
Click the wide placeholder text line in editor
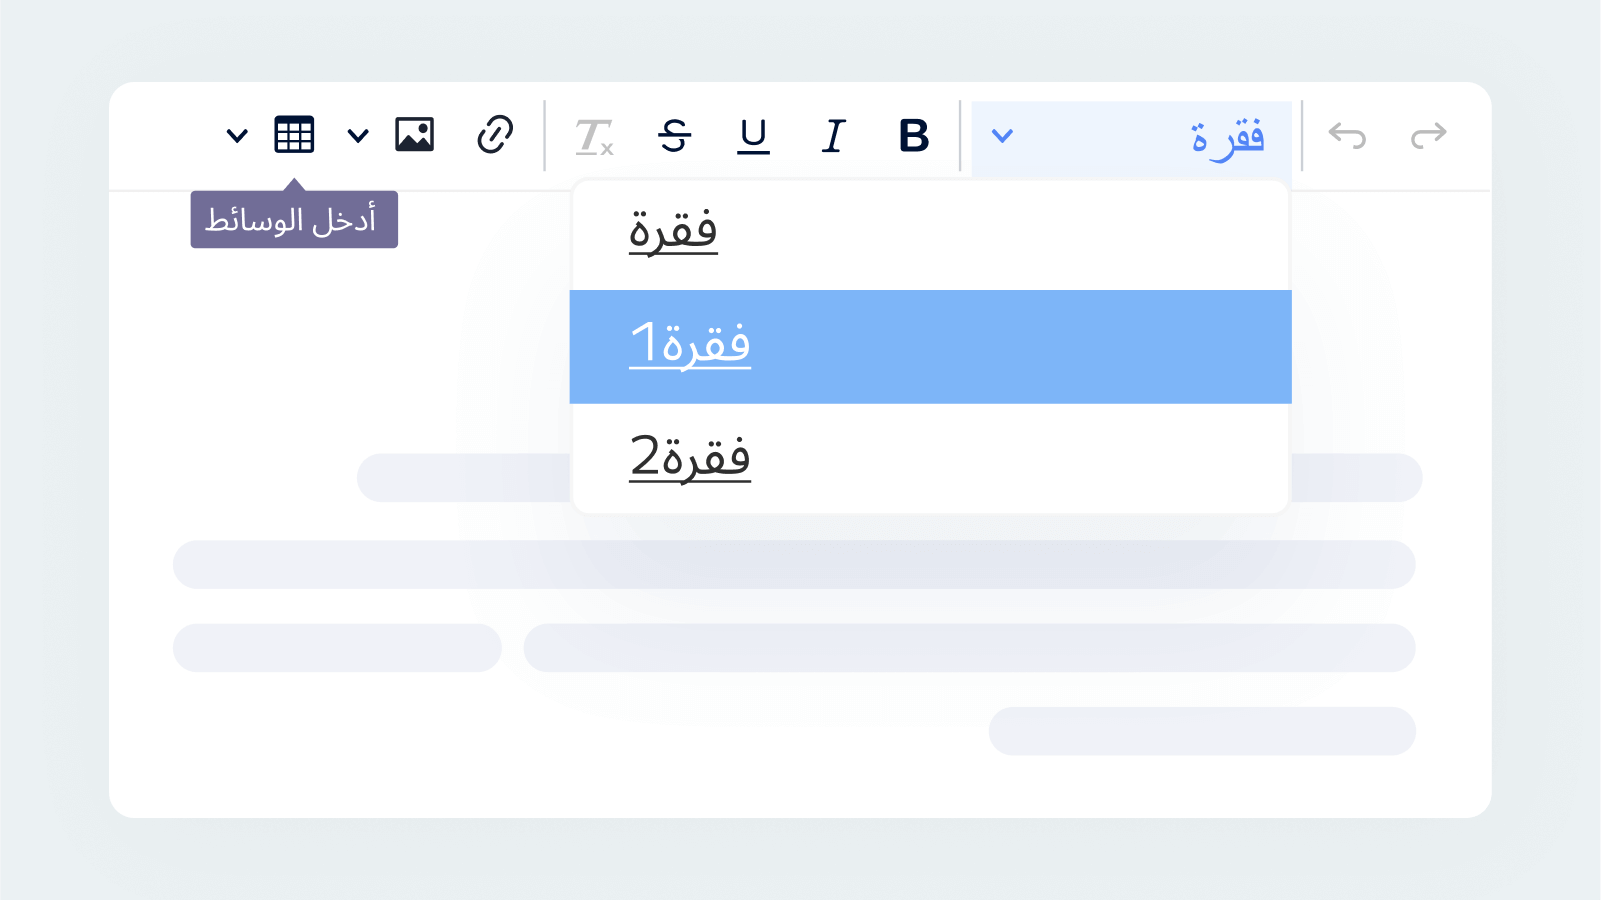click(794, 565)
